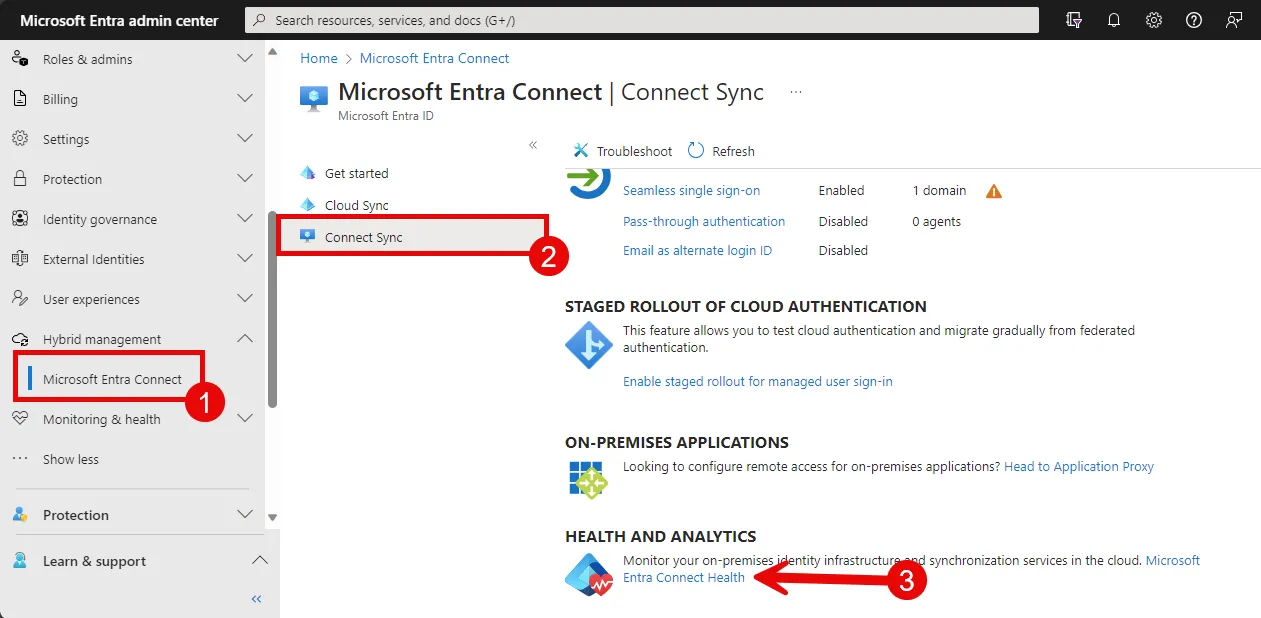Screen dimensions: 1261x618
Task: Expand External Identities chevron
Action: pyautogui.click(x=245, y=259)
